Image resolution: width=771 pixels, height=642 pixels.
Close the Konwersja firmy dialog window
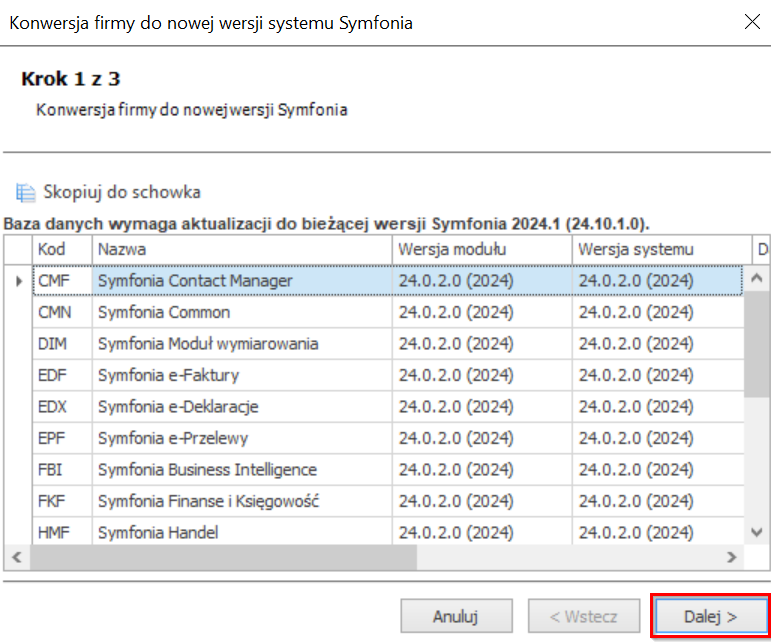(752, 22)
